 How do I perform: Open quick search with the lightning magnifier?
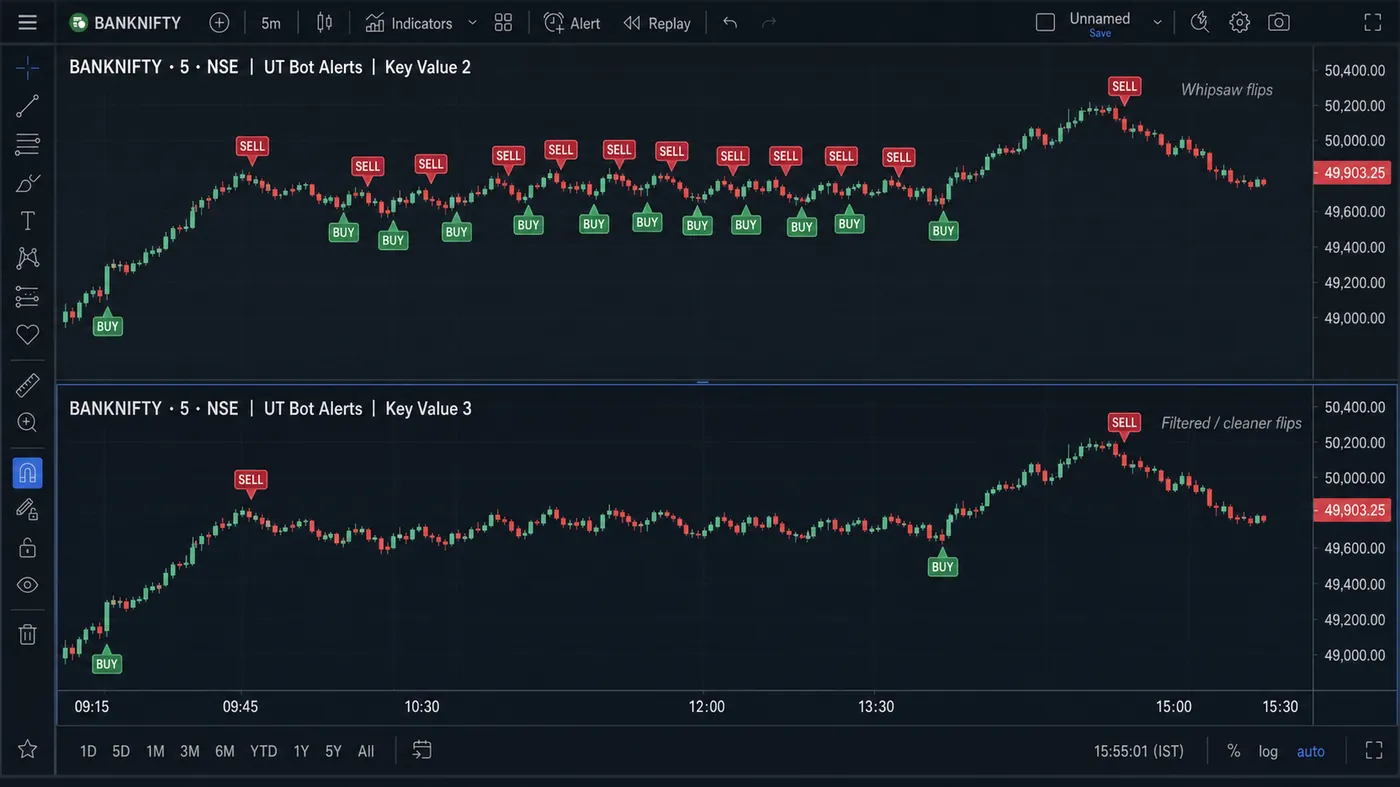(1200, 22)
